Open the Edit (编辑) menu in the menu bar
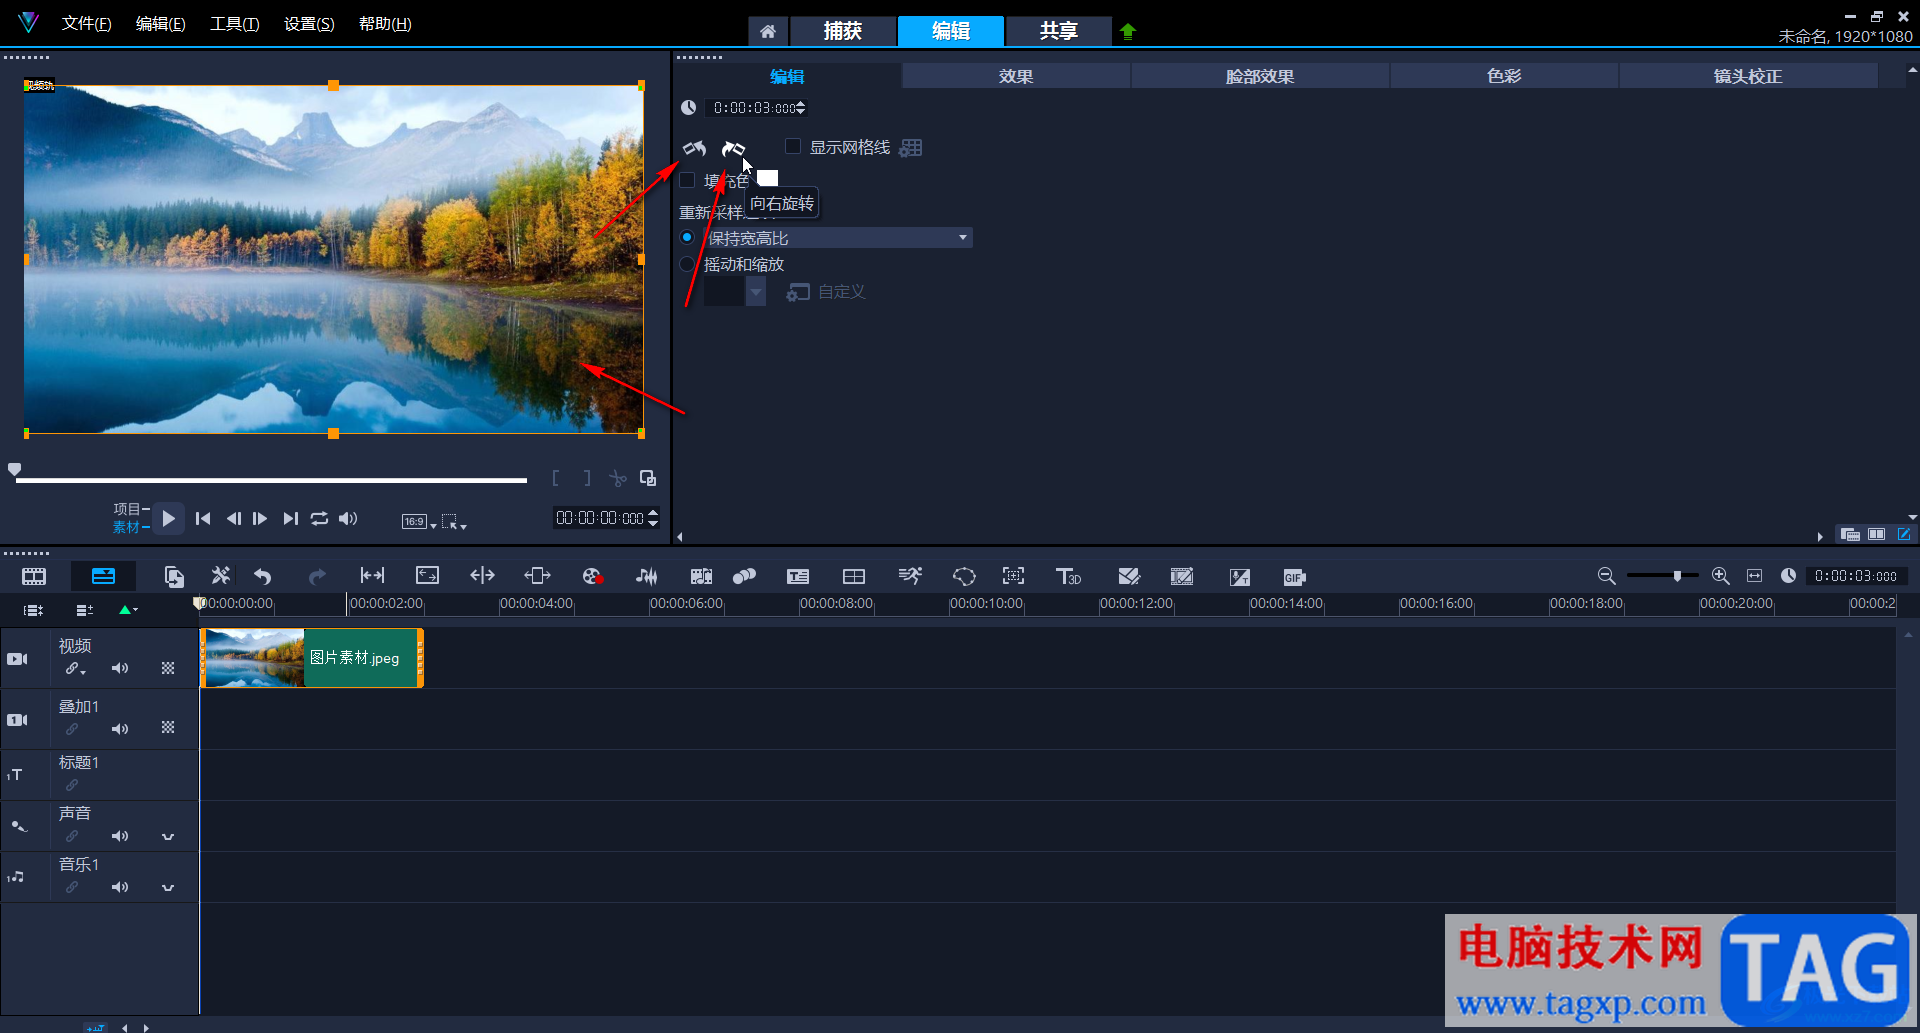Image resolution: width=1920 pixels, height=1033 pixels. coord(160,23)
